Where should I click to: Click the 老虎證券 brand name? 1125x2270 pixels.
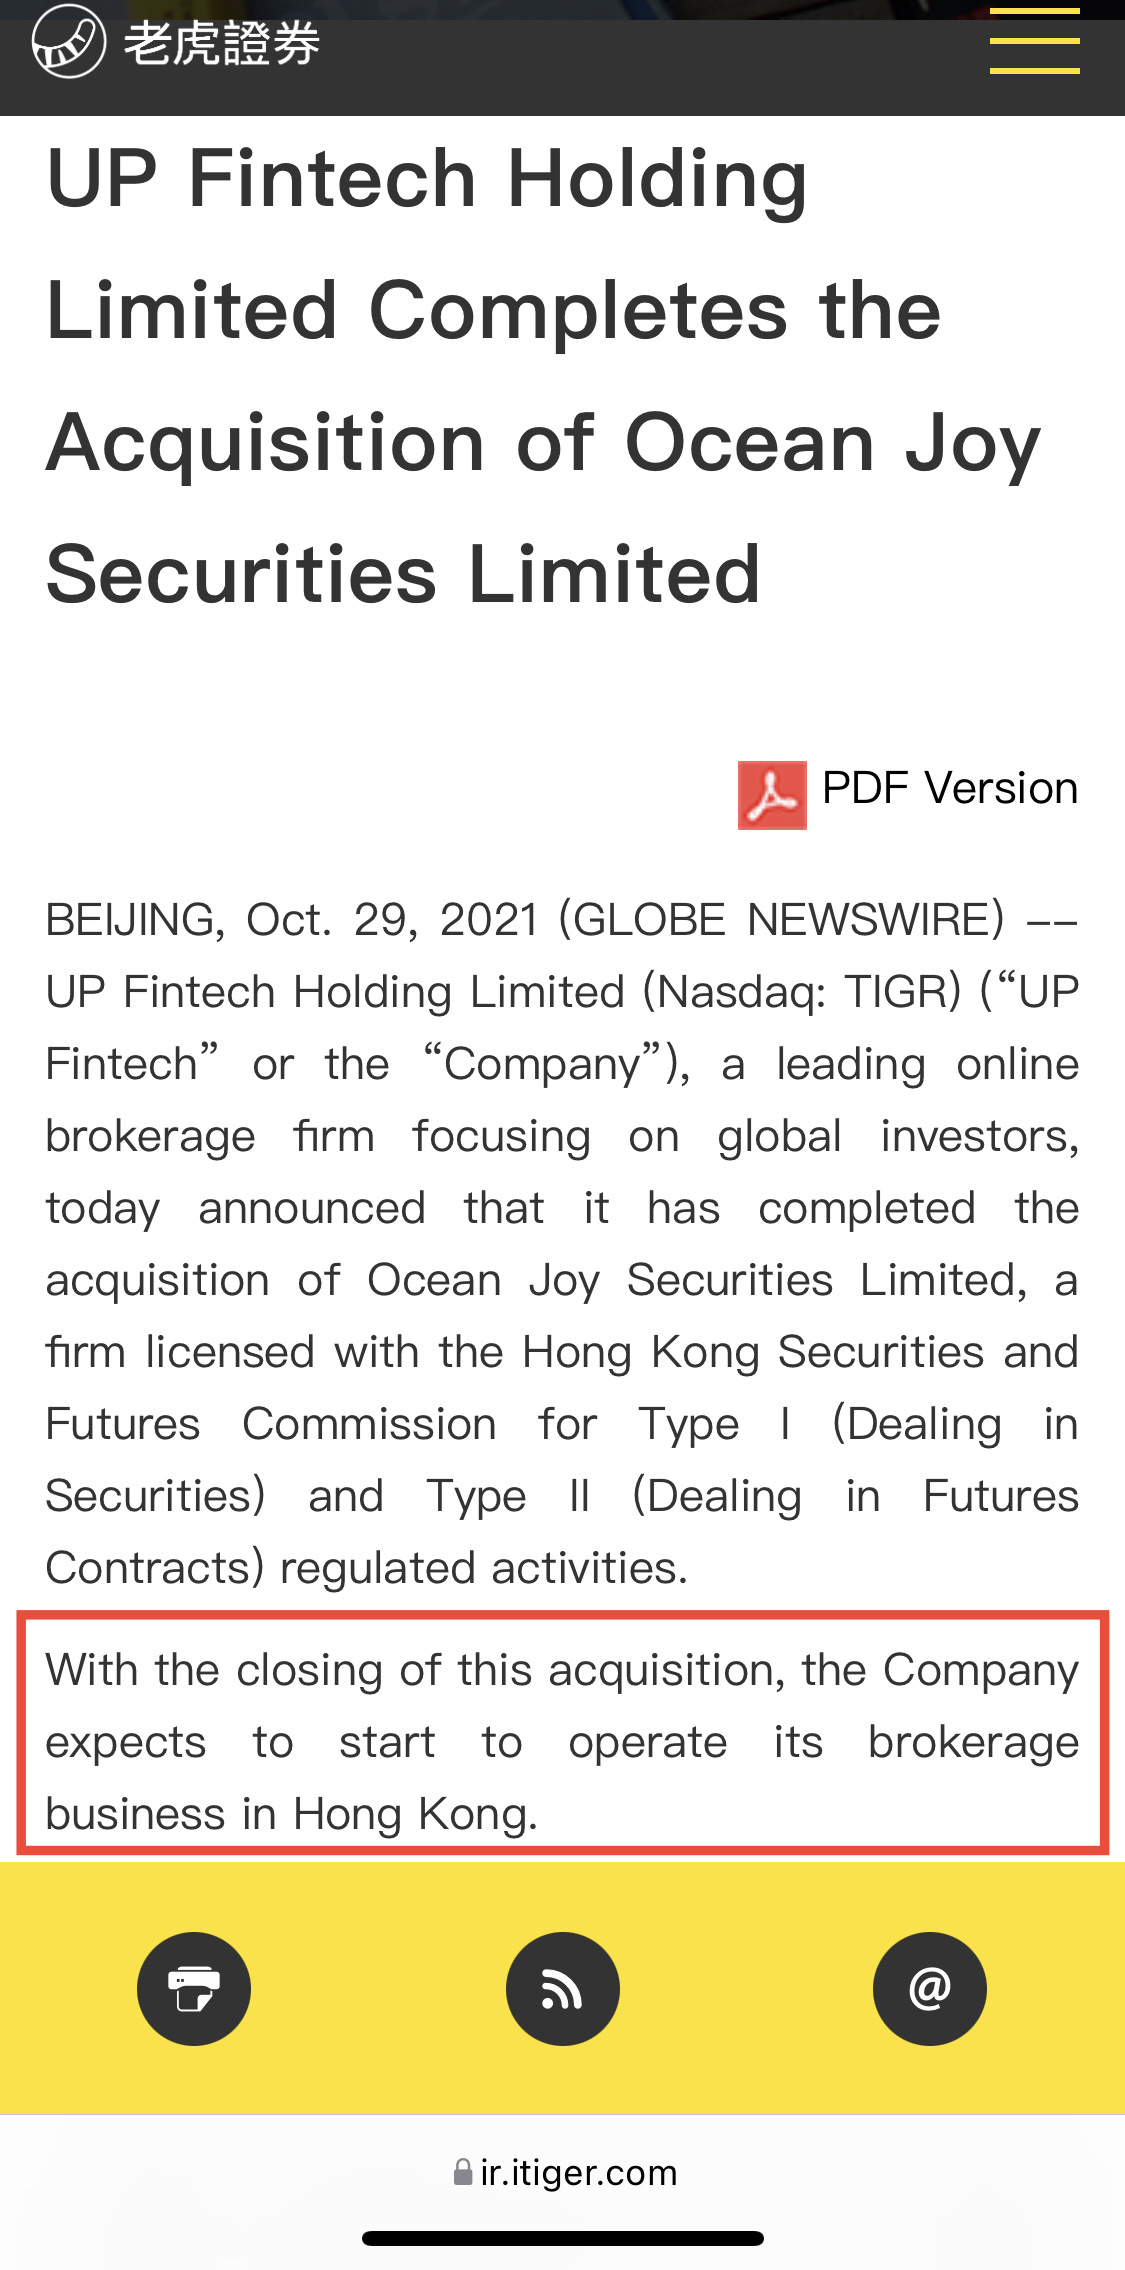(221, 44)
